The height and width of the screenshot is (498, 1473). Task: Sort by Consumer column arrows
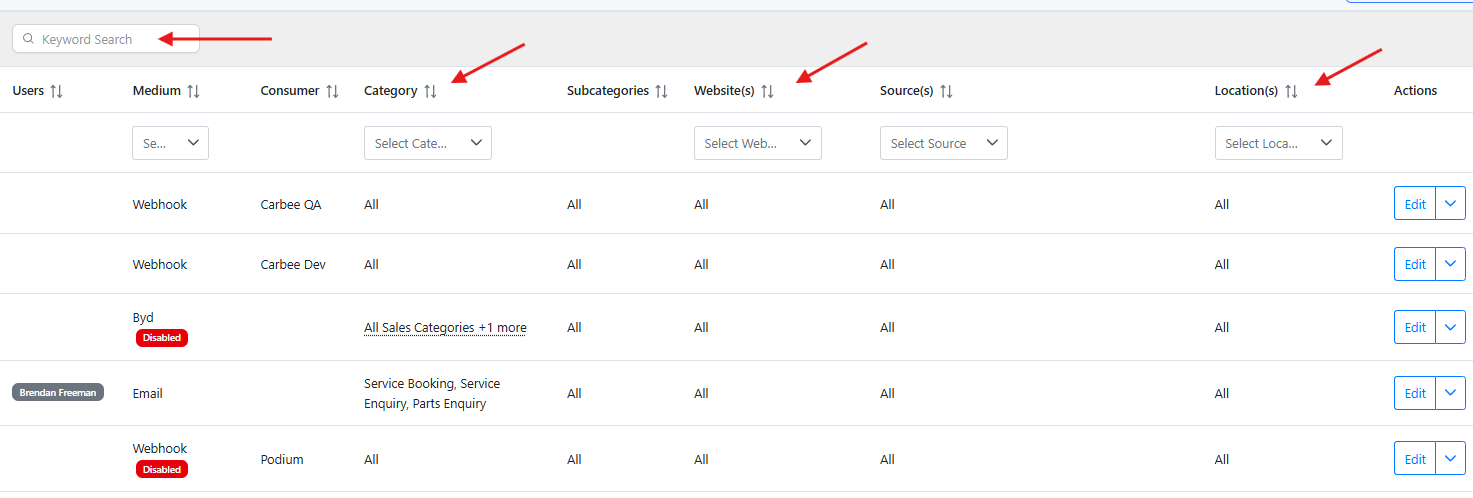point(332,91)
